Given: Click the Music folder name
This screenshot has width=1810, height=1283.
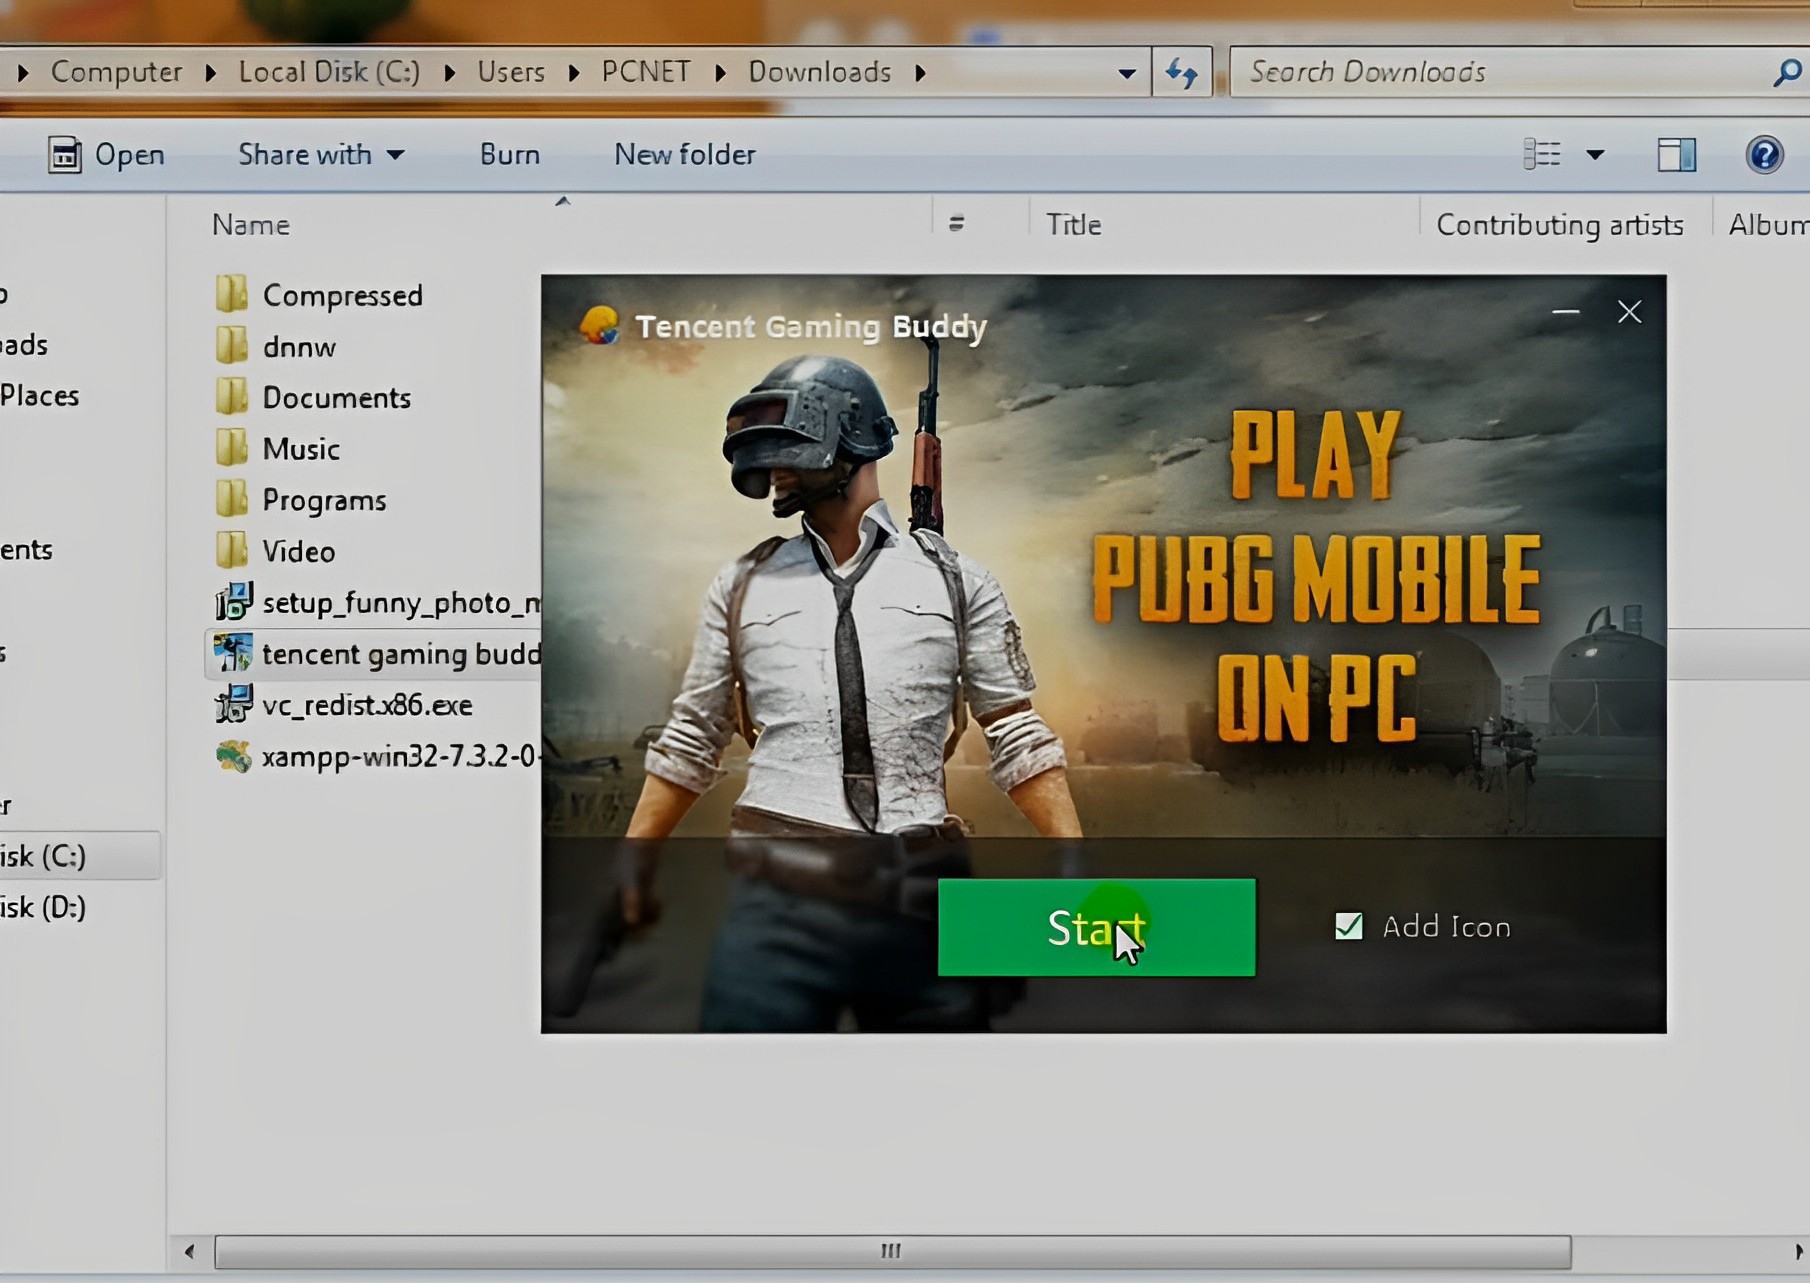Looking at the screenshot, I should click(x=301, y=449).
